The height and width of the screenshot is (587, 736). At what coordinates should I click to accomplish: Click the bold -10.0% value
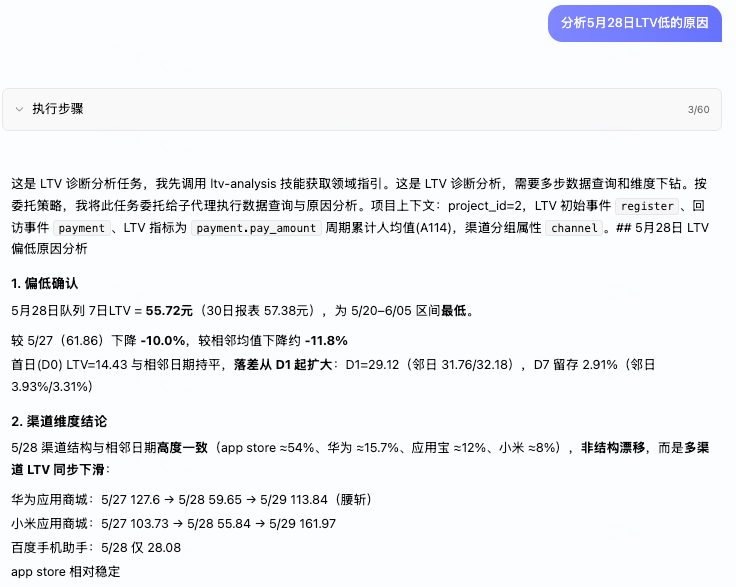click(163, 341)
